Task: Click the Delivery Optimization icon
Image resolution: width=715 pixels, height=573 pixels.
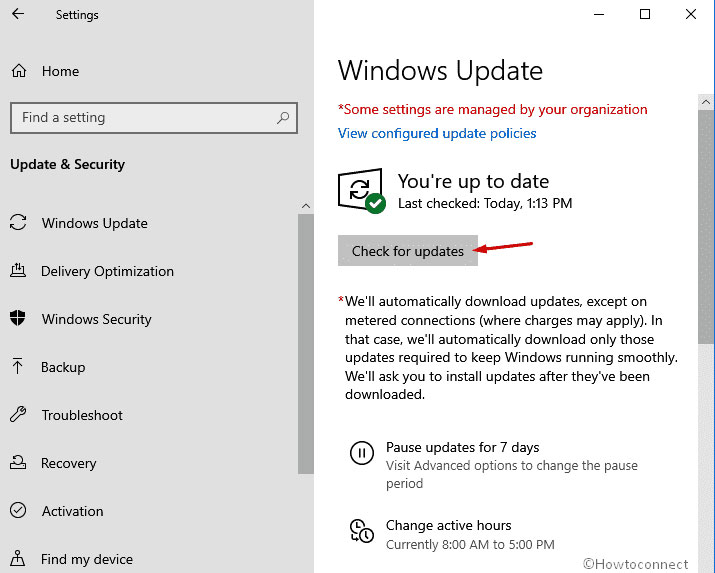Action: pos(18,271)
